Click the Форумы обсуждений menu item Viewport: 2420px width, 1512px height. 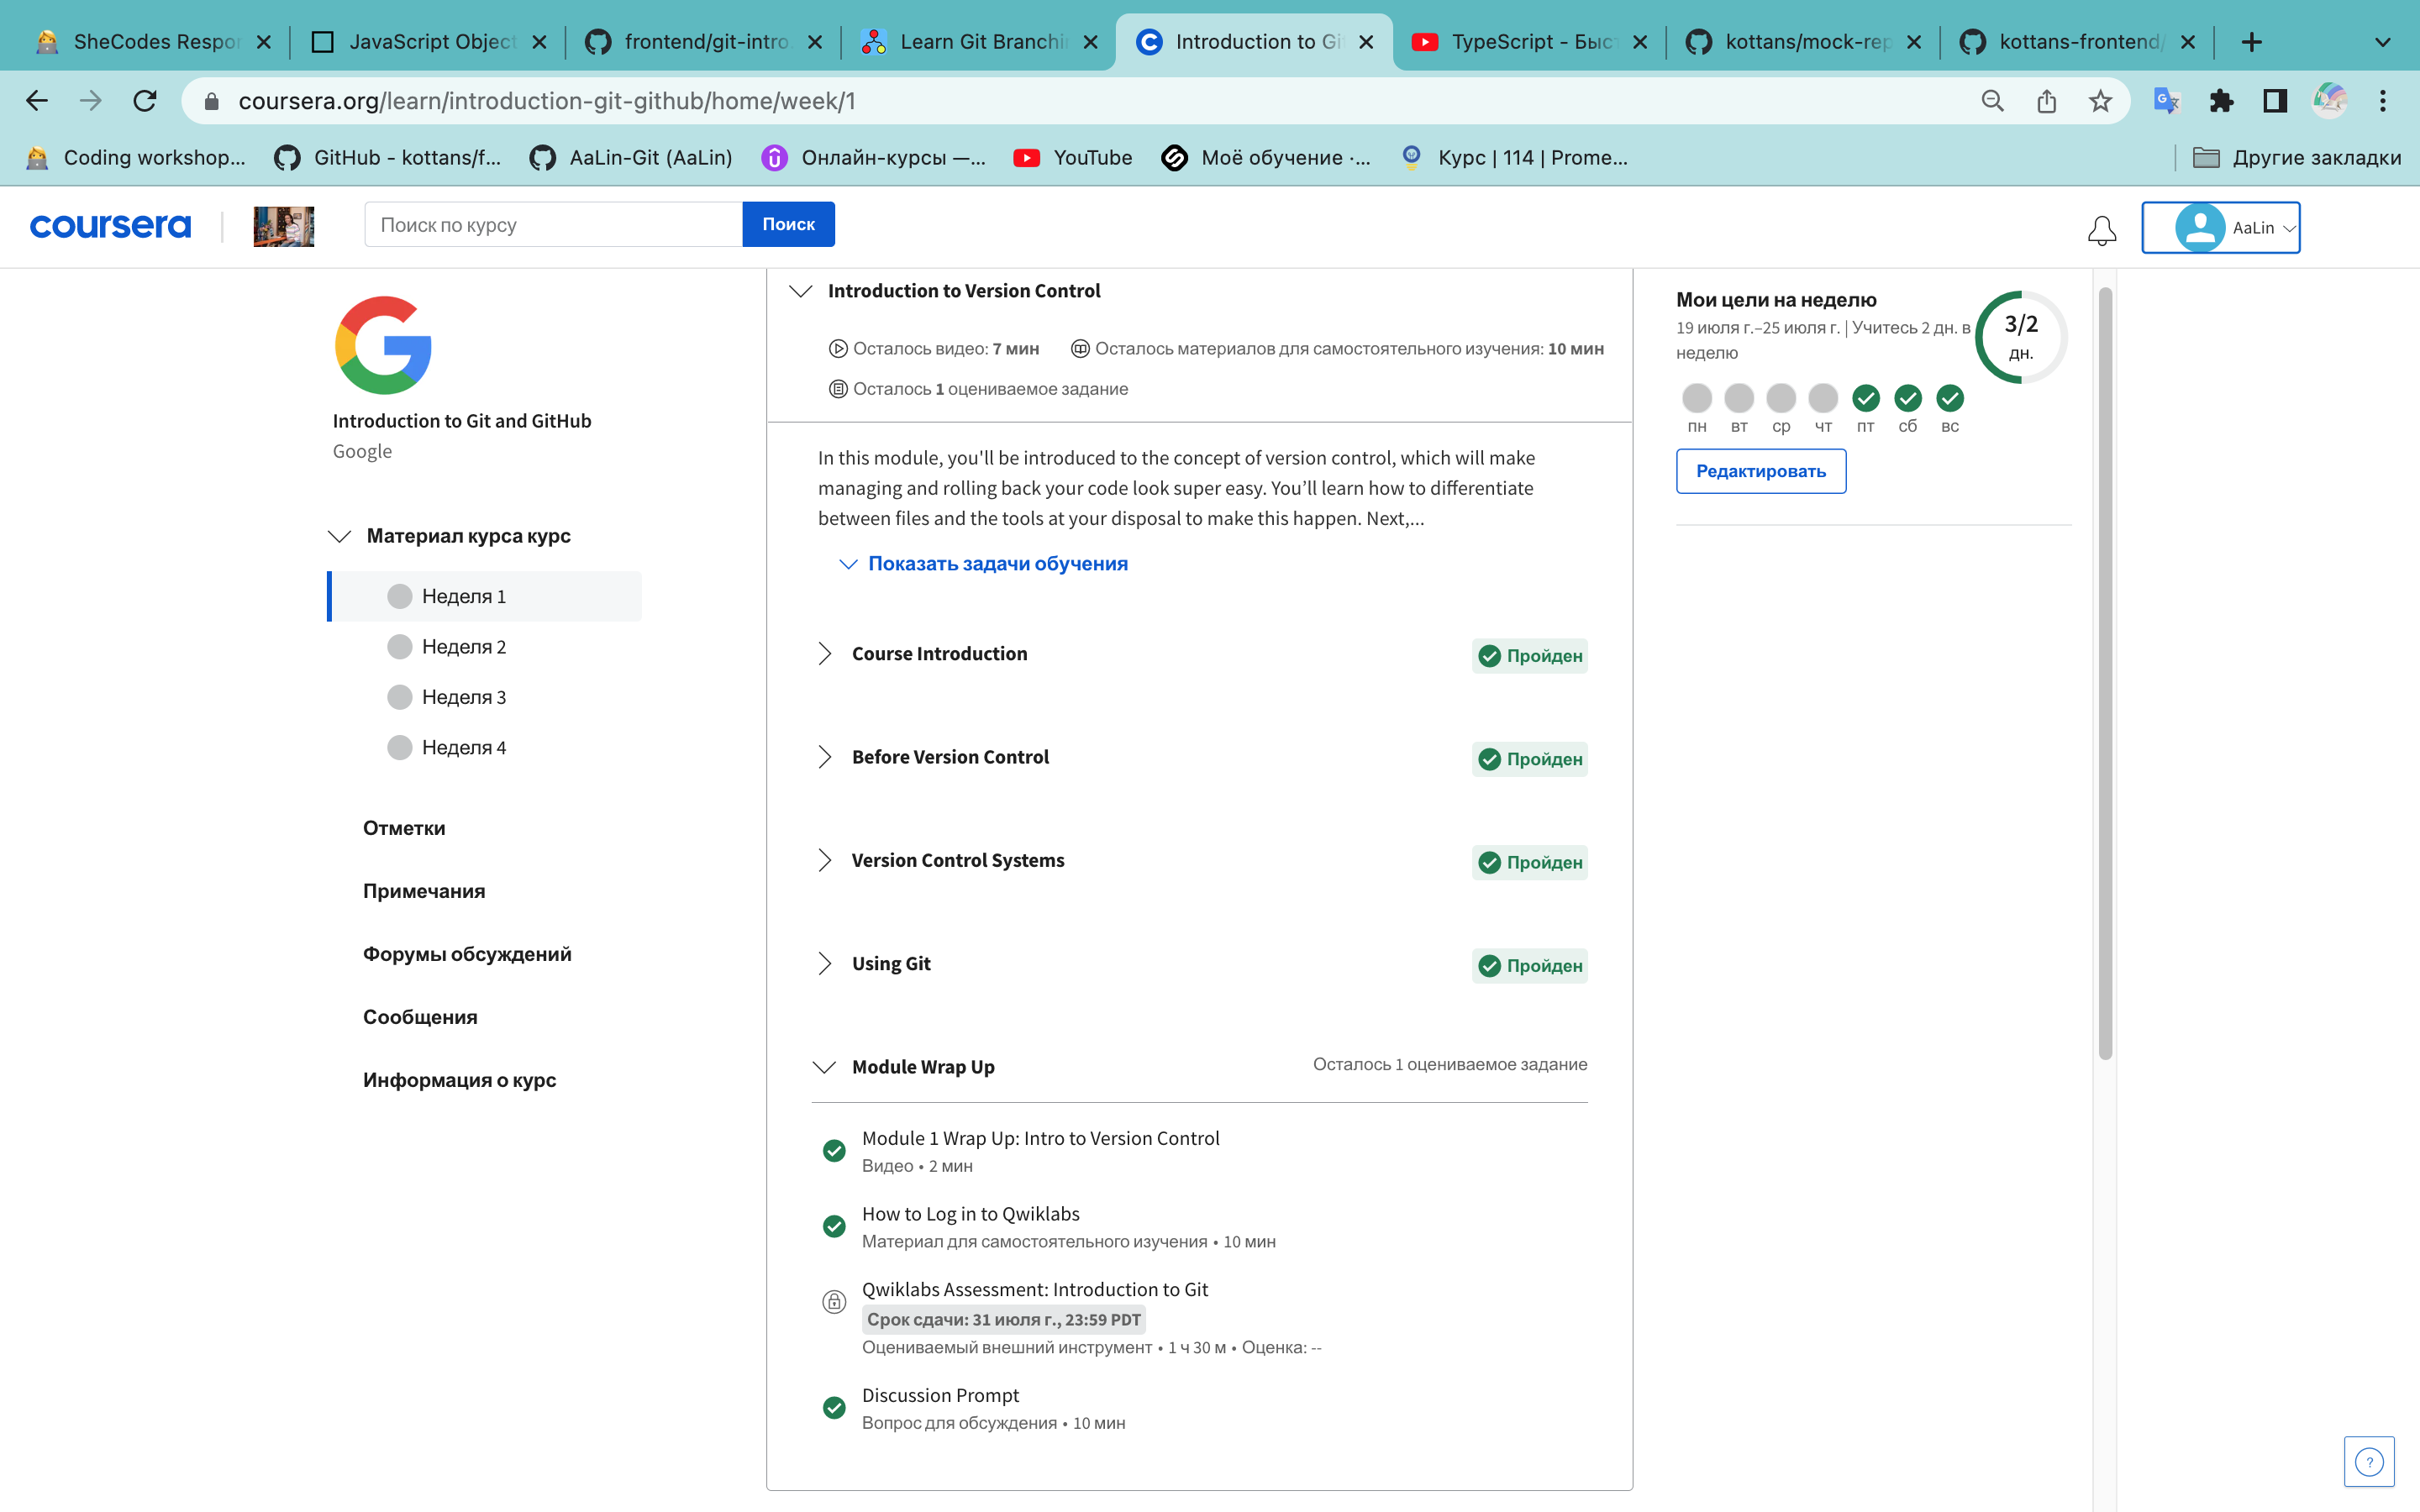click(x=467, y=953)
